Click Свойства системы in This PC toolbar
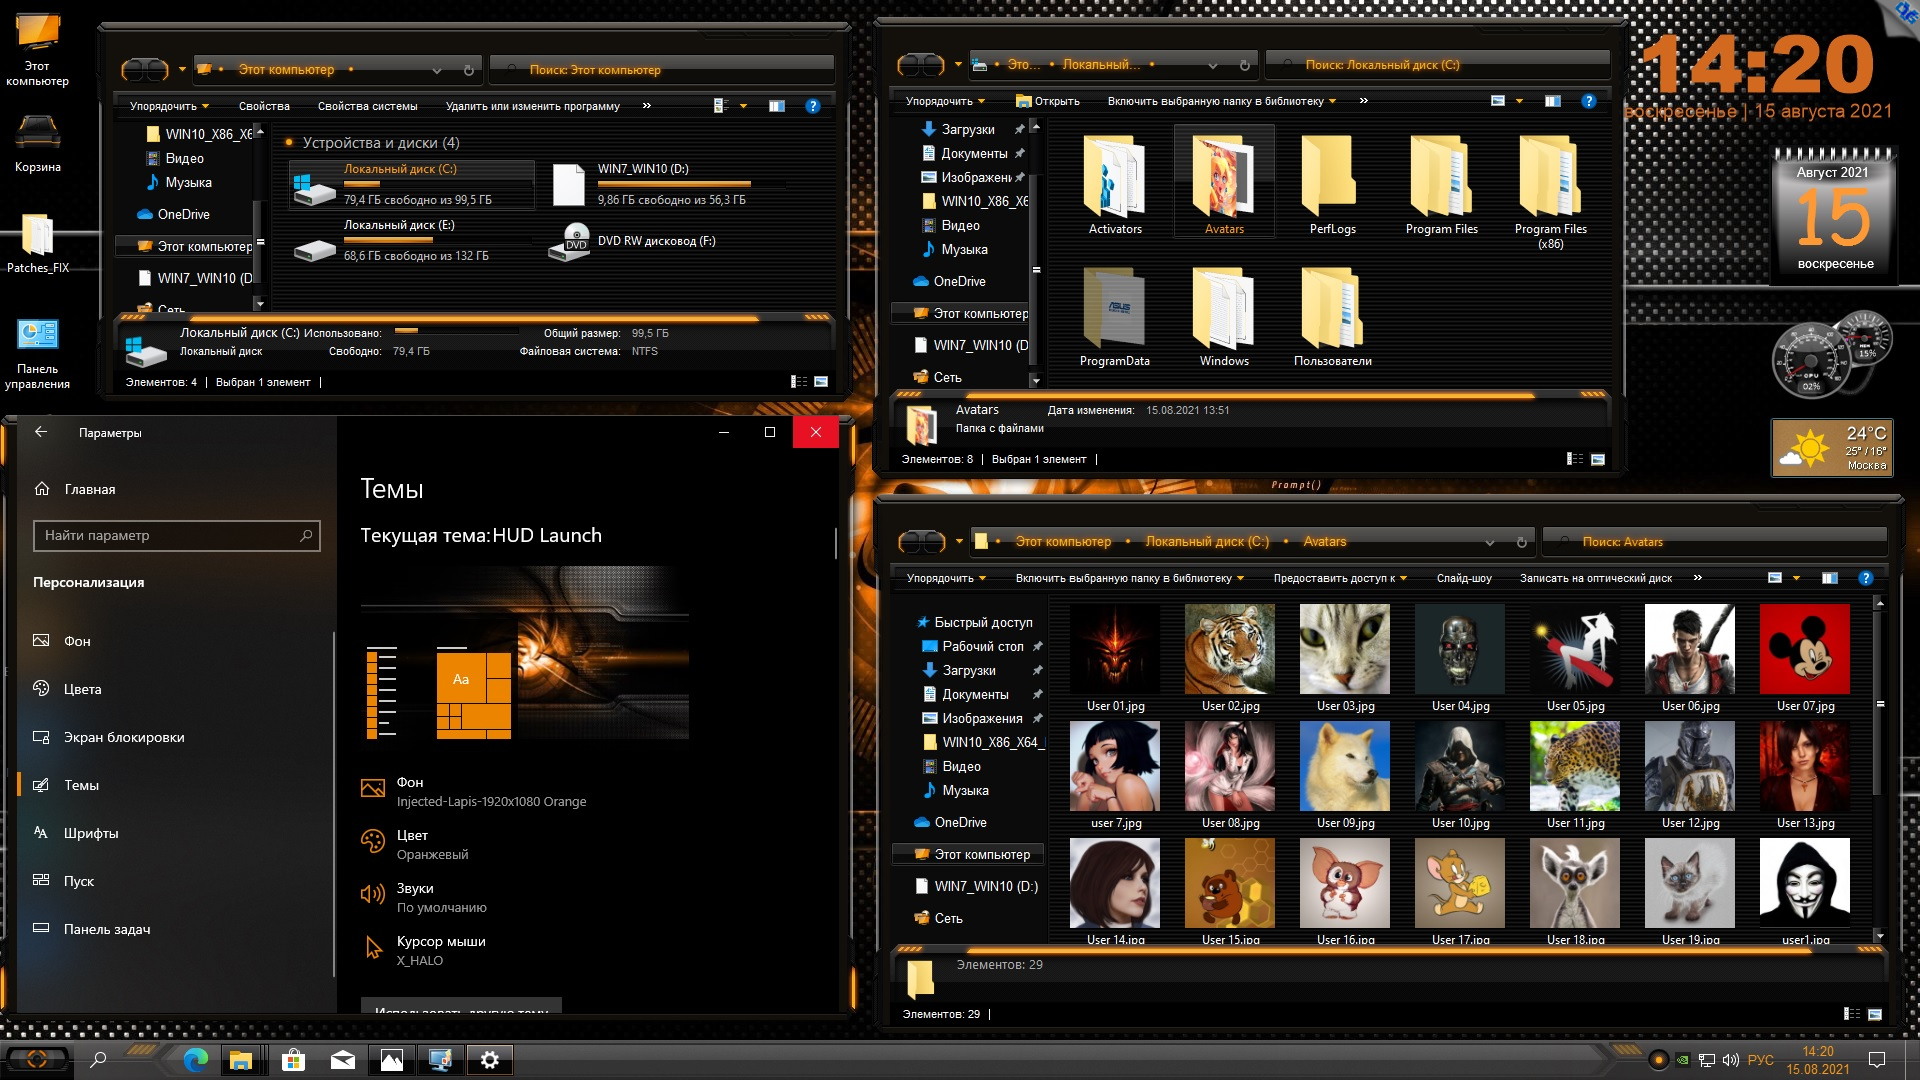 (367, 106)
